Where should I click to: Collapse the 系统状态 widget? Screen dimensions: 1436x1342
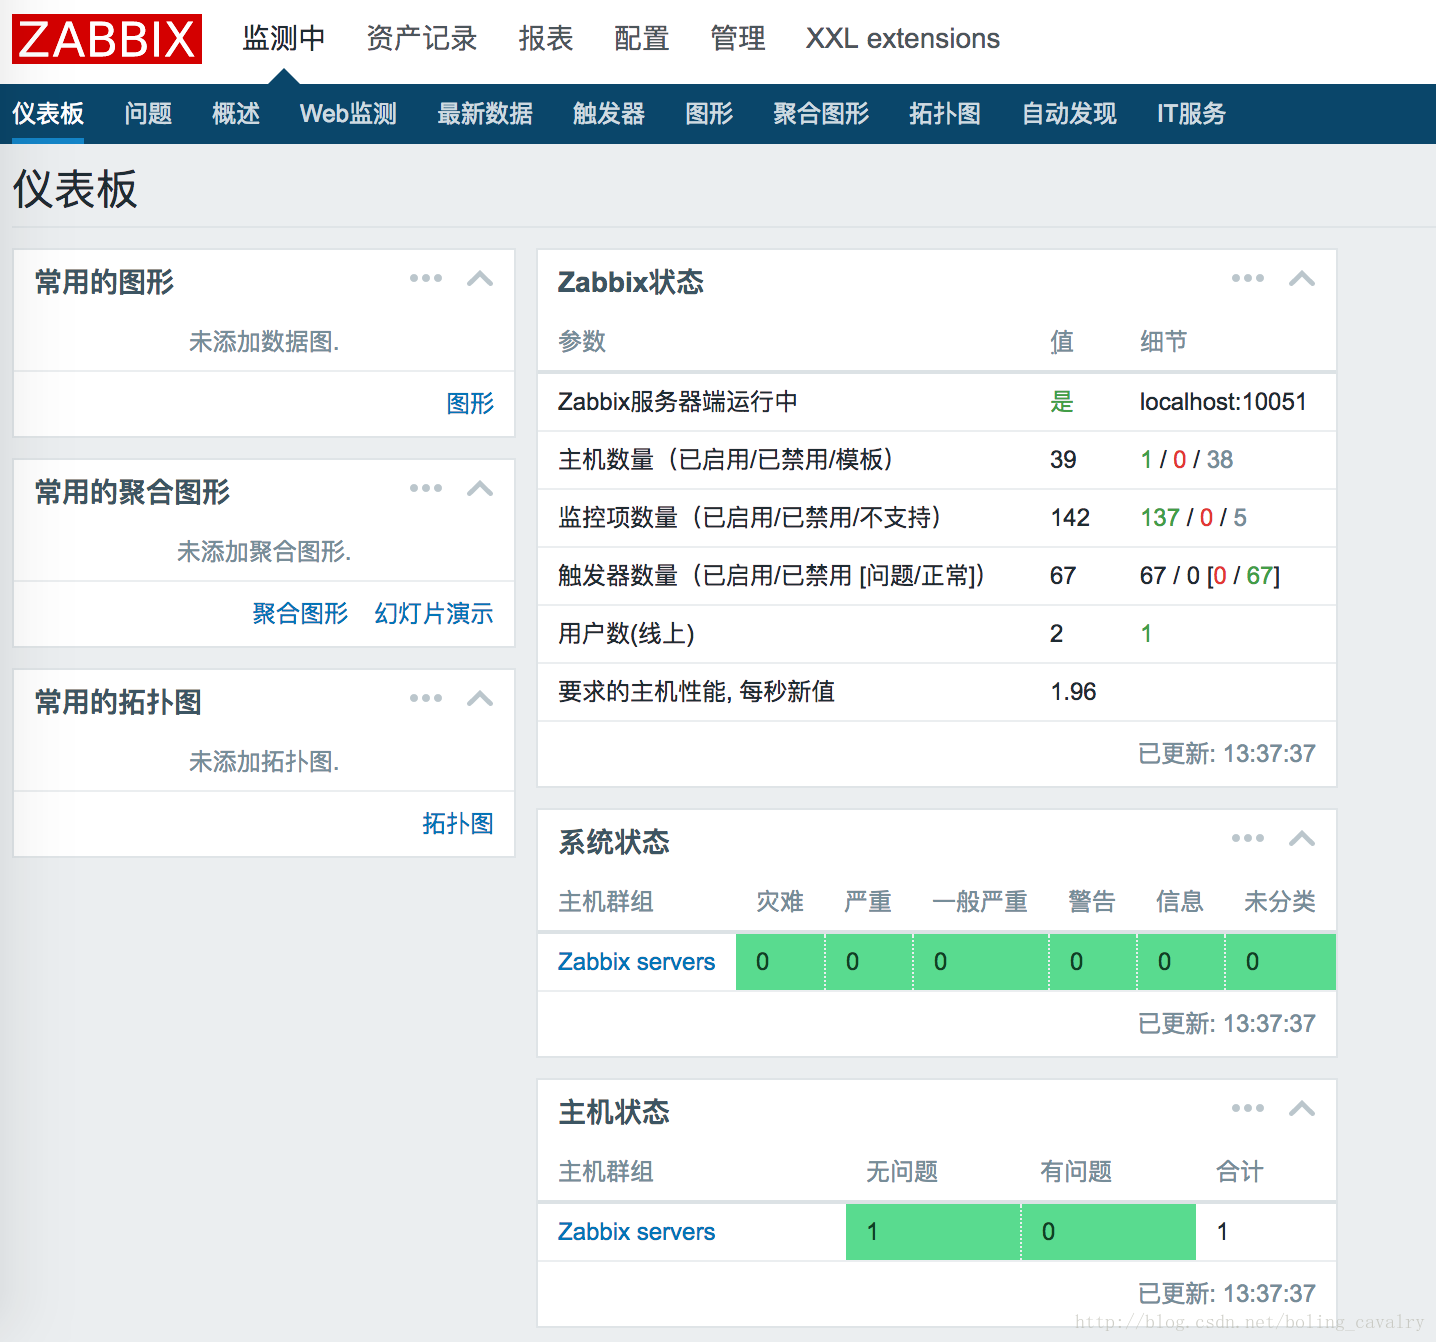coord(1302,839)
